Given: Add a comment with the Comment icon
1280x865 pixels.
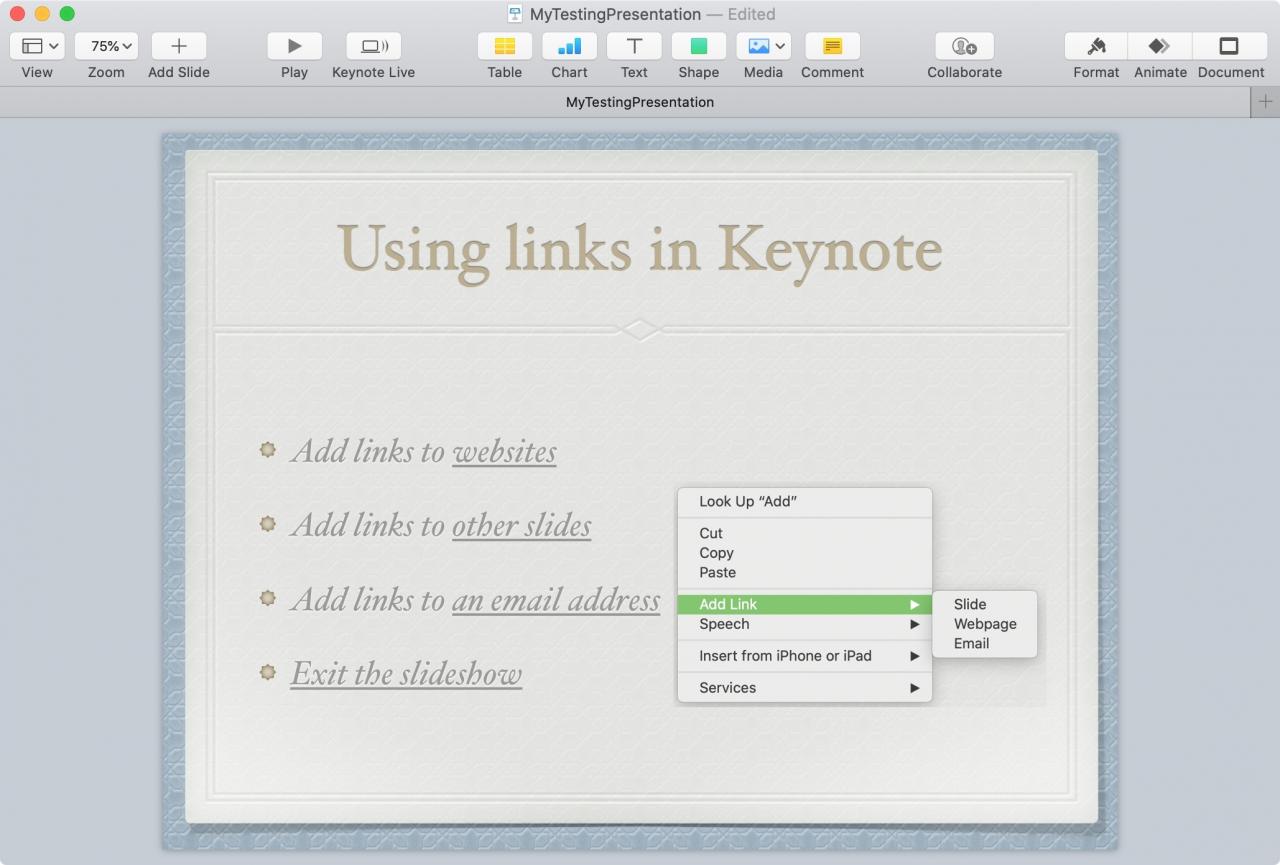Looking at the screenshot, I should (x=832, y=46).
